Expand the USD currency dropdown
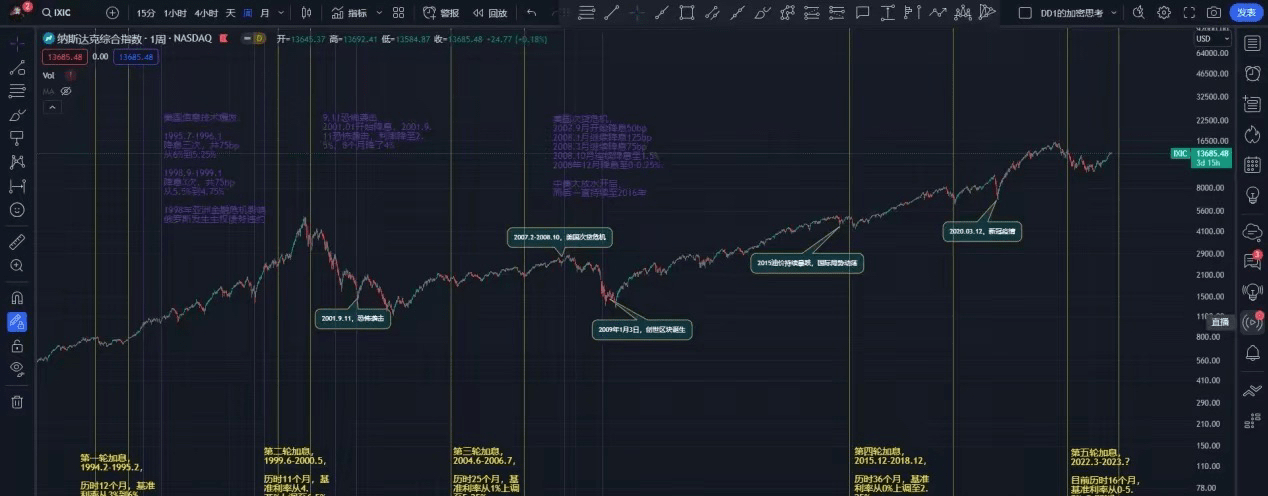Image resolution: width=1268 pixels, height=496 pixels. click(x=1215, y=38)
